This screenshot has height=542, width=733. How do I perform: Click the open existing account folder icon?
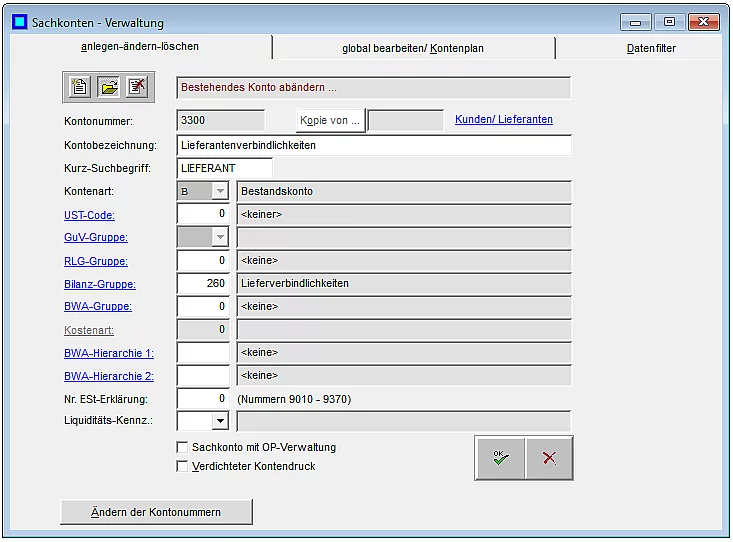[x=108, y=87]
